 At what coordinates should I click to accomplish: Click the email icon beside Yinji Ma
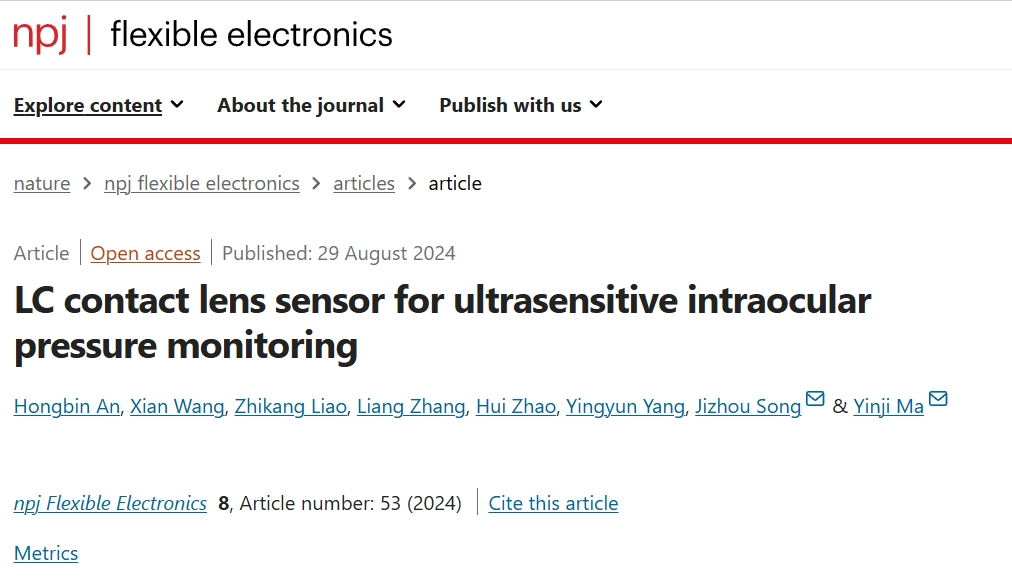(938, 400)
